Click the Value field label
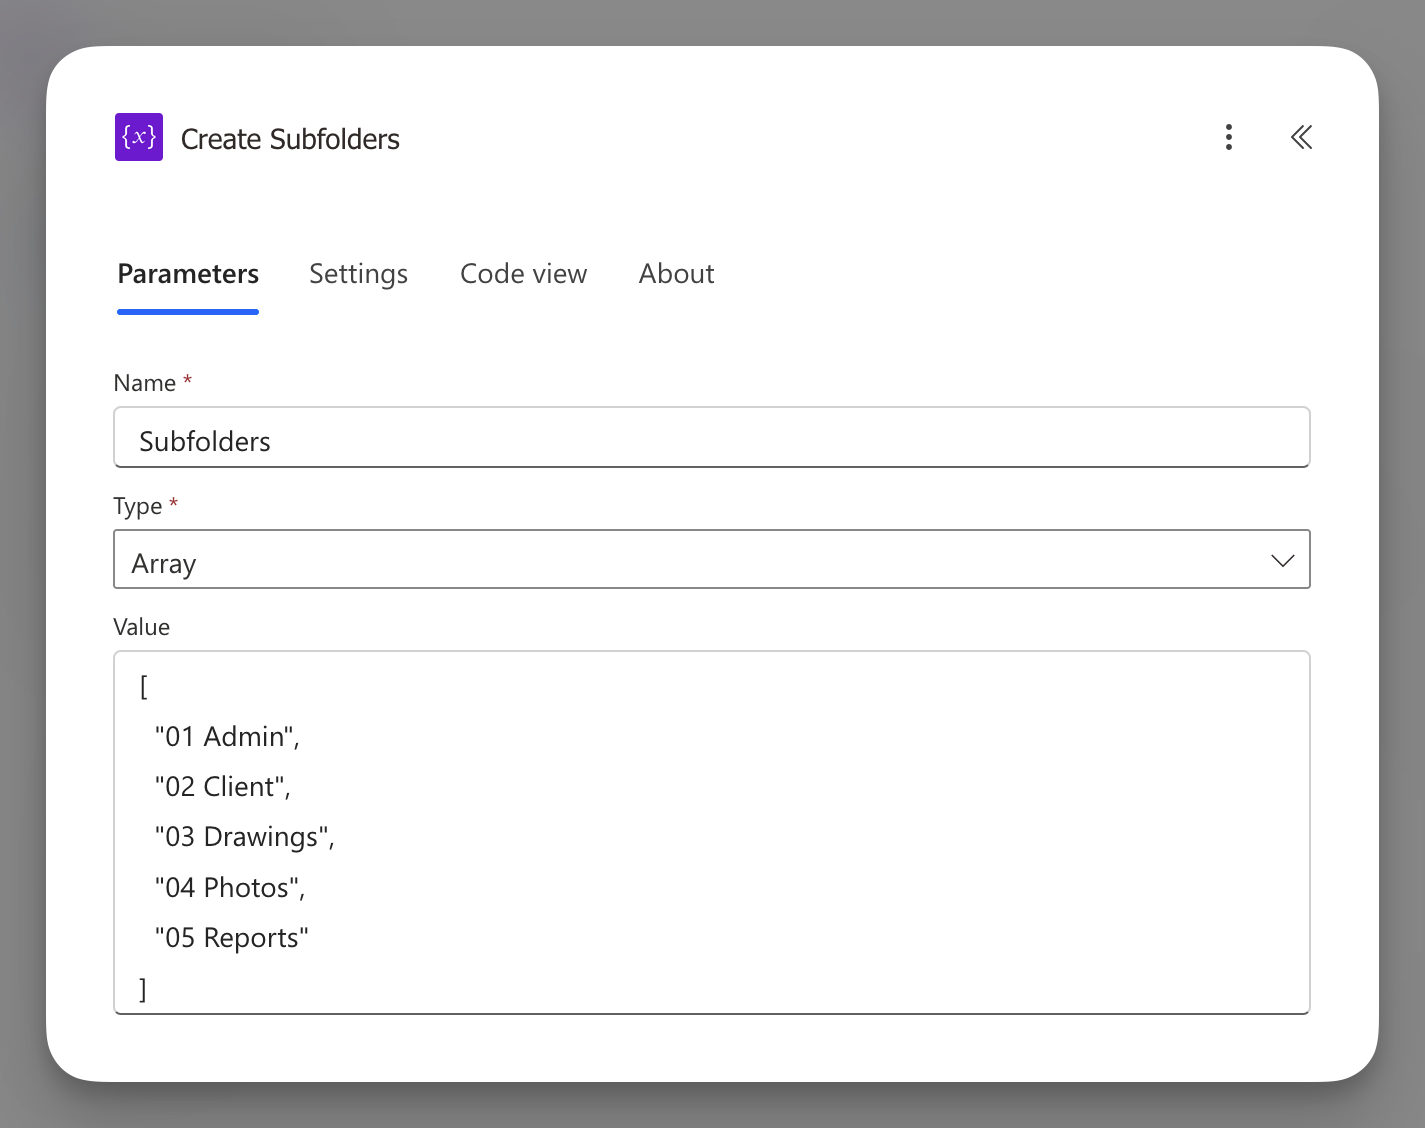1425x1128 pixels. pyautogui.click(x=142, y=627)
